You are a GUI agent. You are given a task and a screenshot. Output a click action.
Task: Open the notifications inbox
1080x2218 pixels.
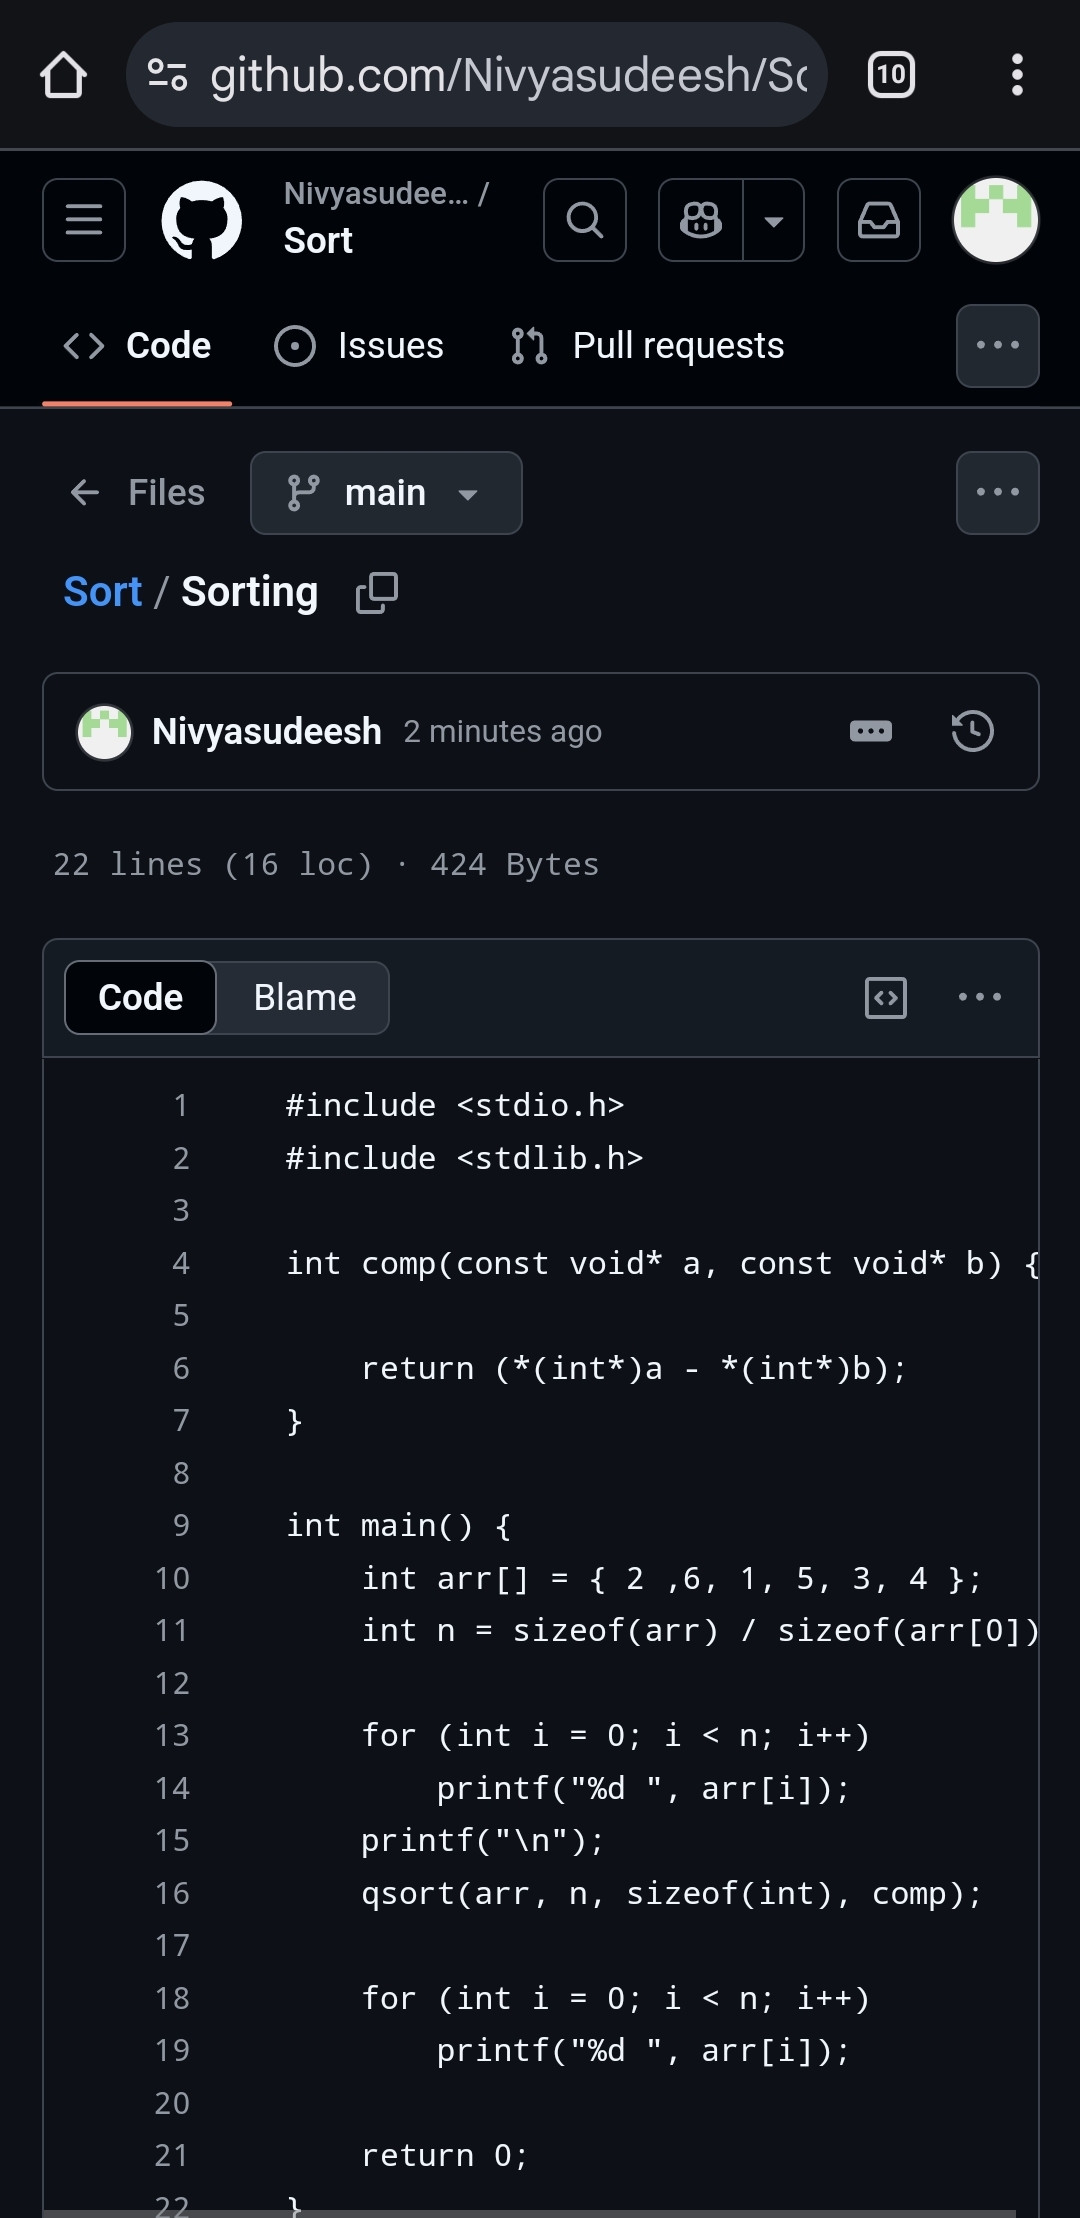(x=878, y=220)
